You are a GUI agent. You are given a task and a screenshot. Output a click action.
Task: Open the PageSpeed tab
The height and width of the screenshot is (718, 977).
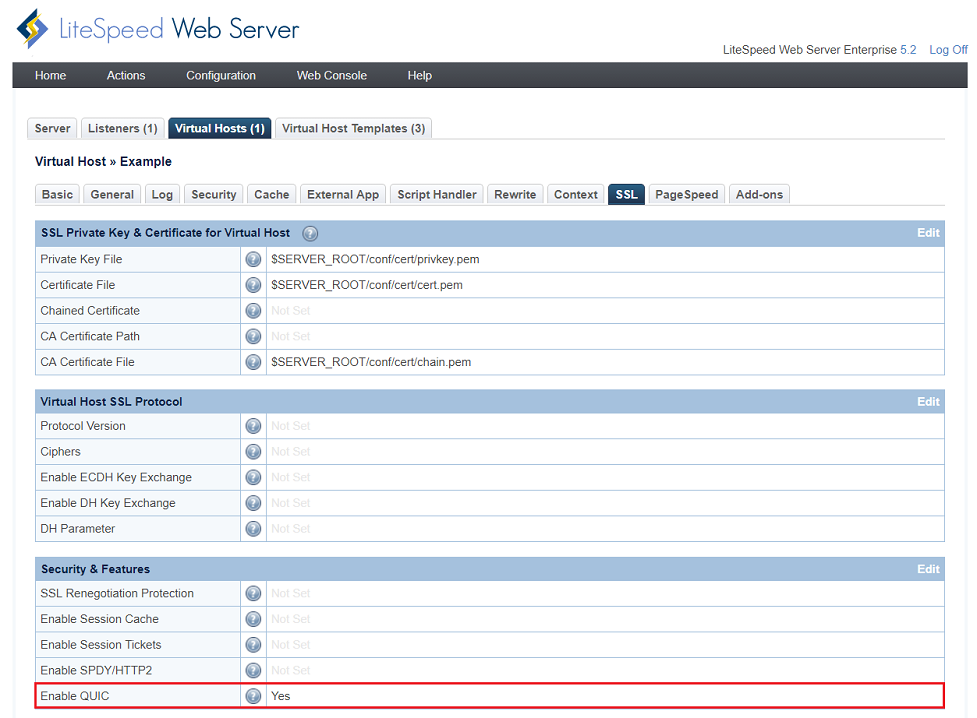point(687,194)
